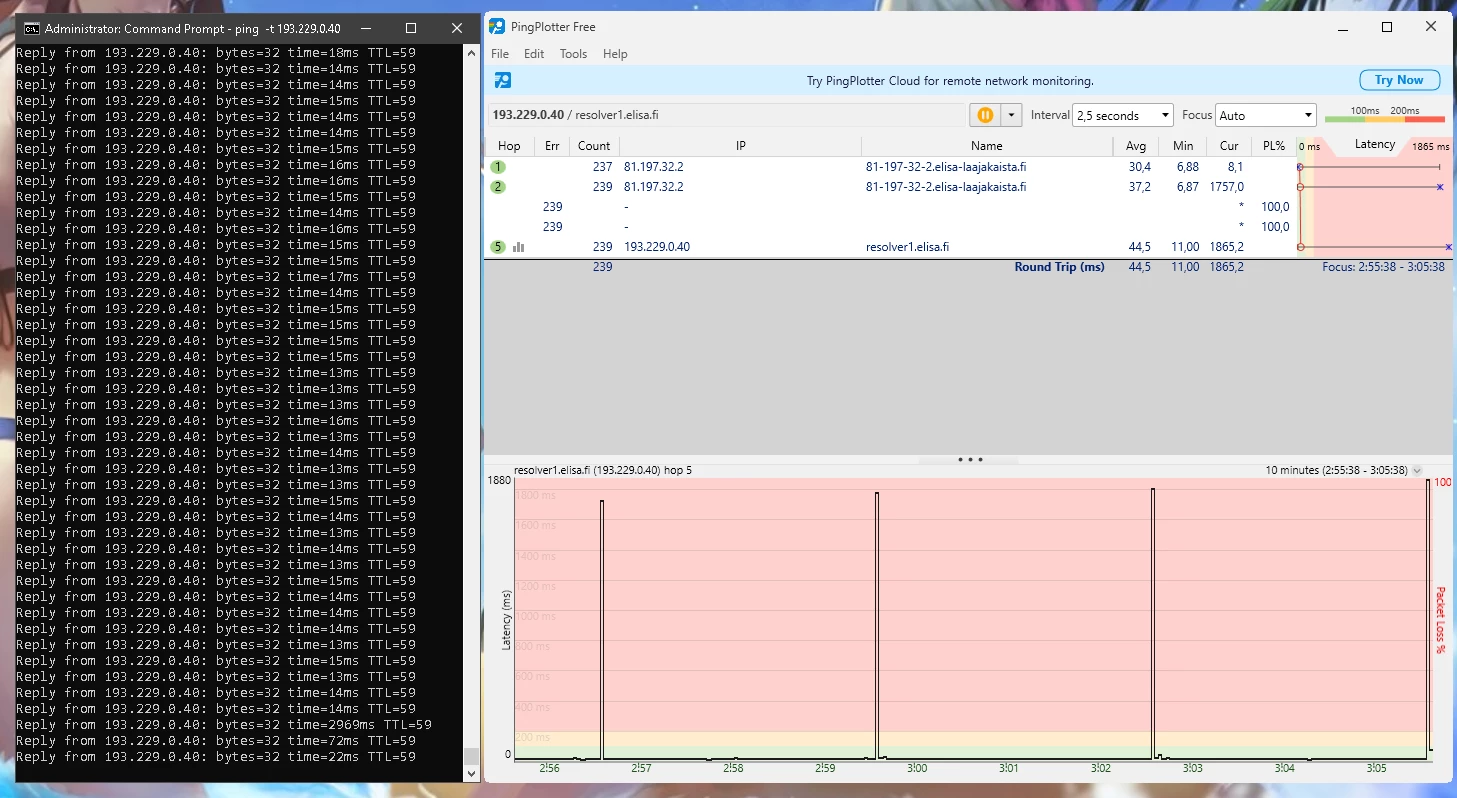This screenshot has width=1457, height=798.
Task: Click the Command Prompt scrollbar down arrow
Action: click(472, 774)
